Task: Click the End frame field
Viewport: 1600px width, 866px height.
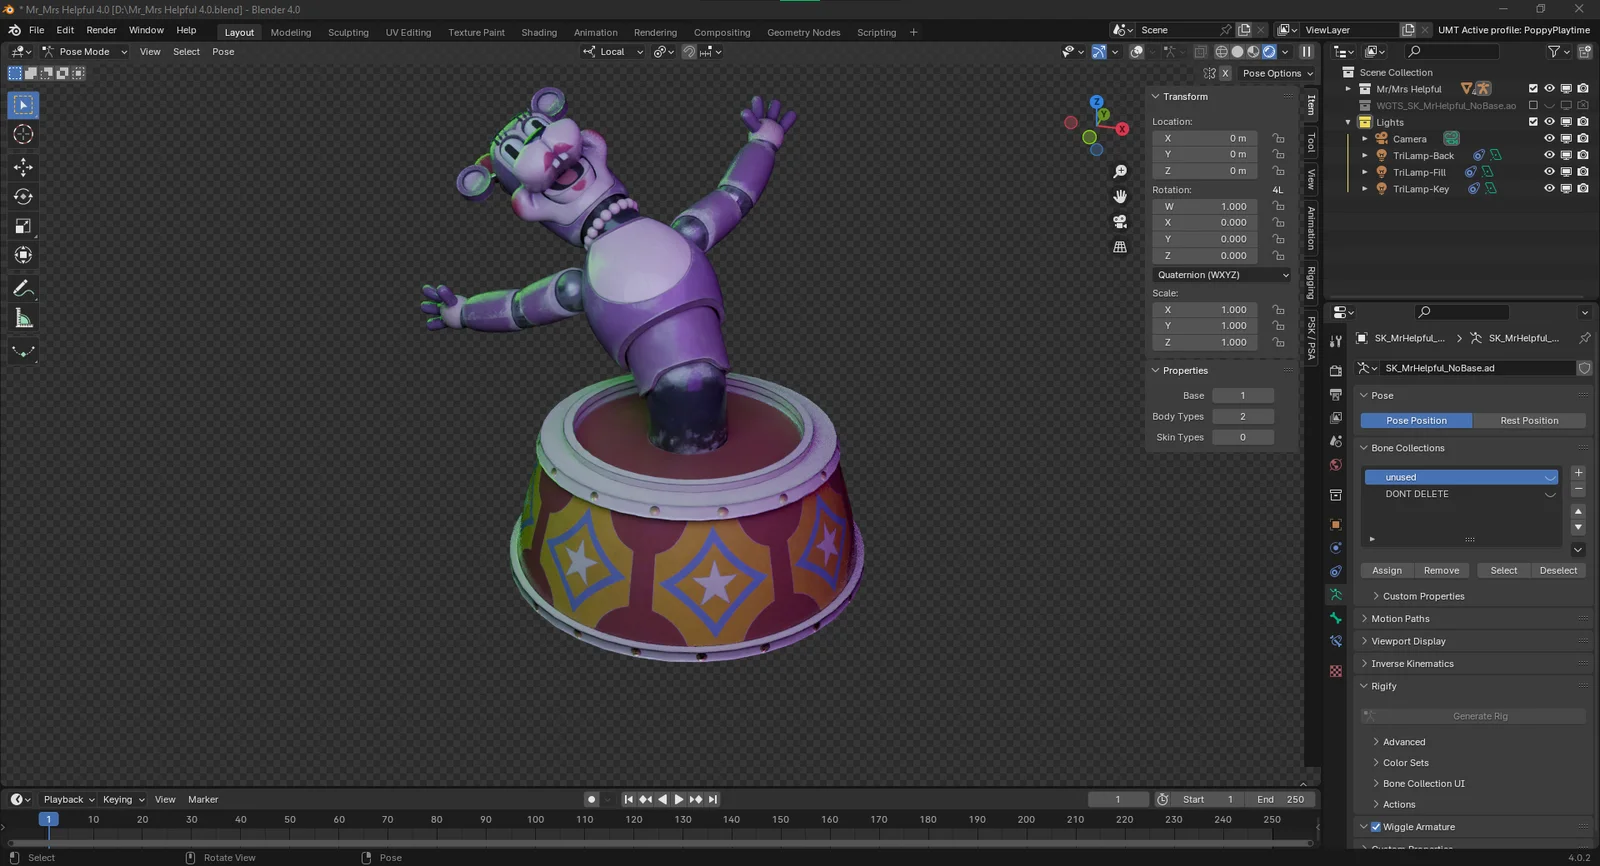Action: pos(1281,799)
